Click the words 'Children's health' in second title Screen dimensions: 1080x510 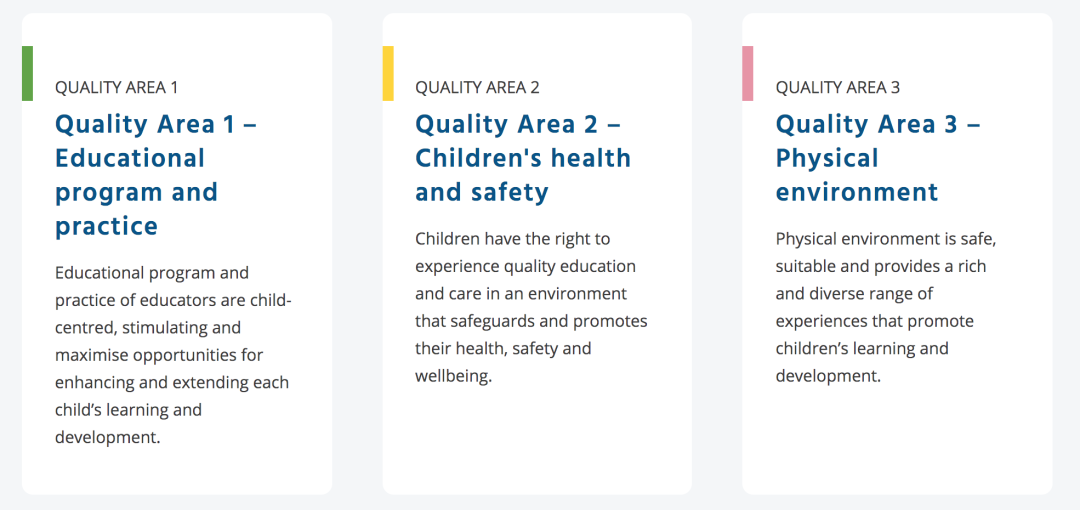click(x=523, y=158)
